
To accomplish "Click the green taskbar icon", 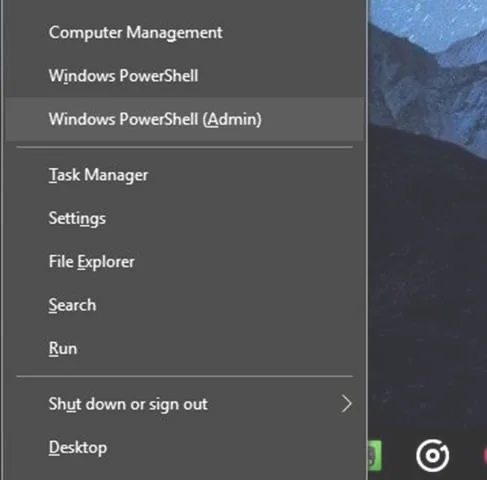I will 375,455.
